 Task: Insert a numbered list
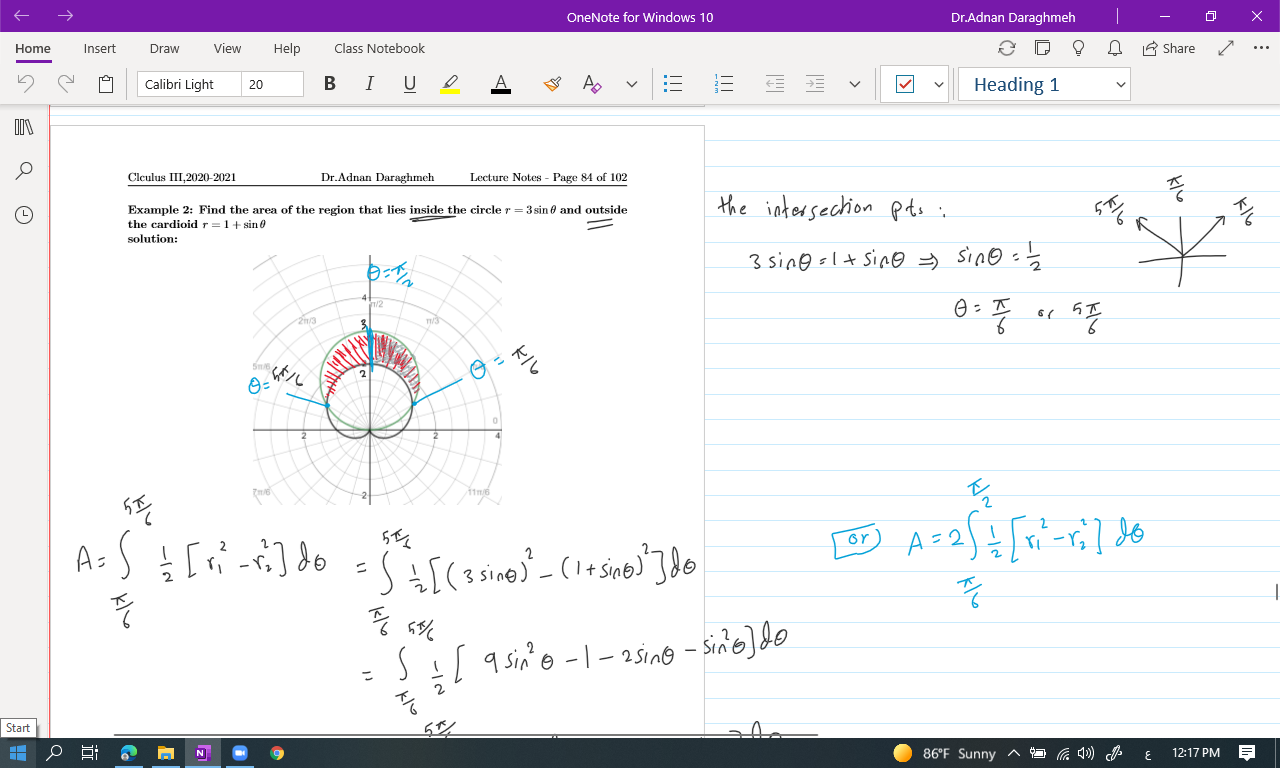click(725, 85)
